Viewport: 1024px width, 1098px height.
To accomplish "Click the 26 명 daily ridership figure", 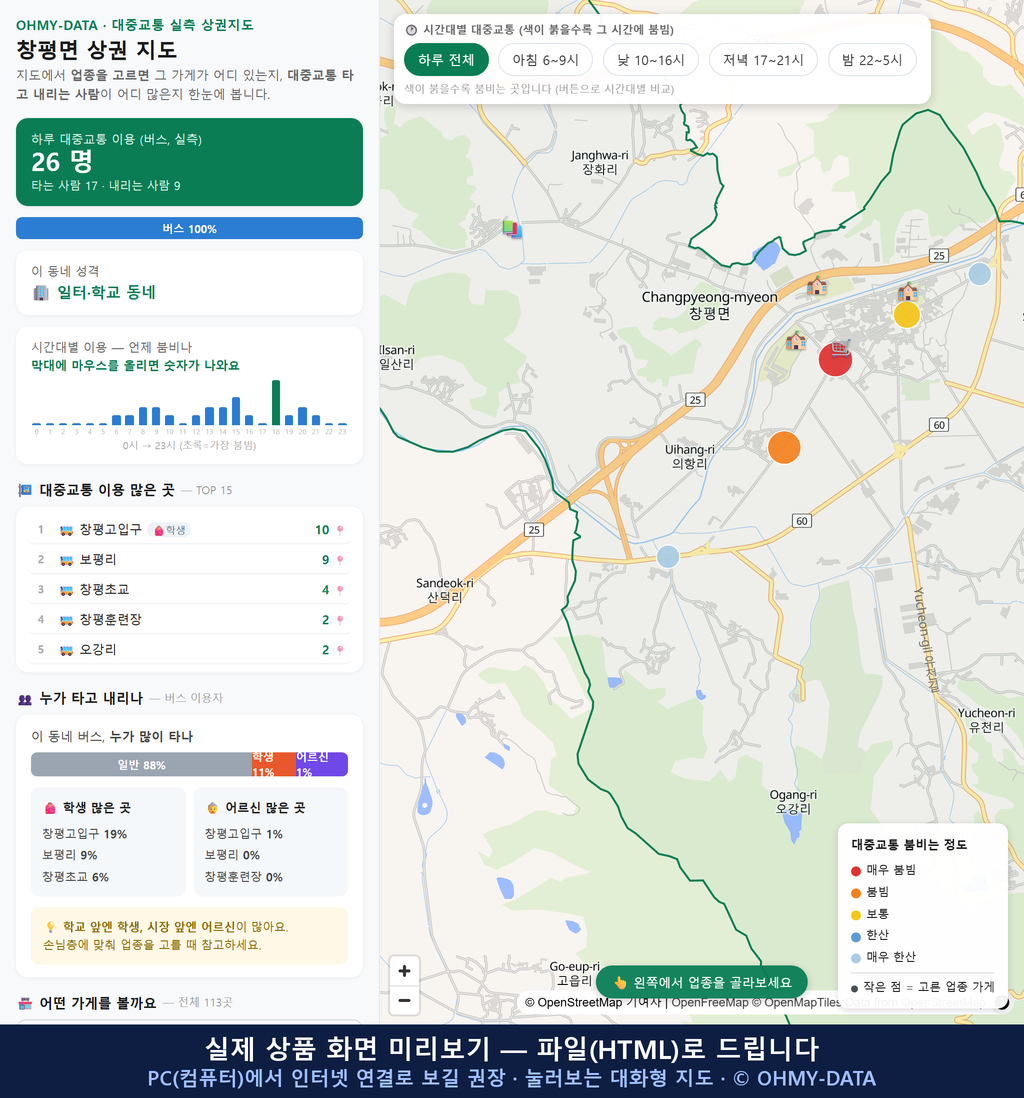I will pyautogui.click(x=62, y=162).
